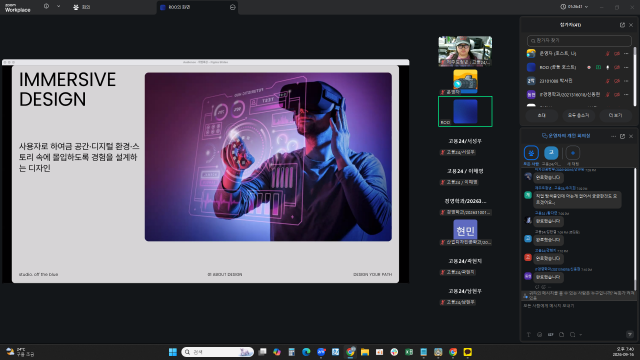Pop out the chat panel

622,136
